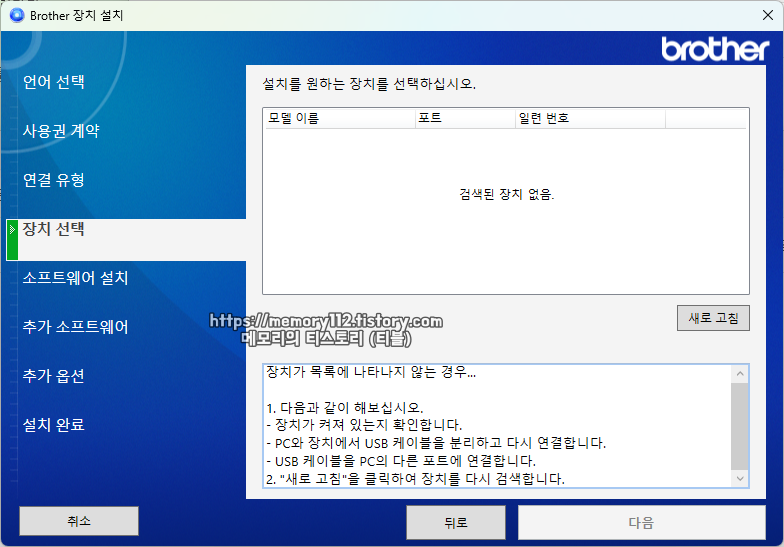The width and height of the screenshot is (784, 547).
Task: Select the 언어 선택 step
Action: coord(54,82)
